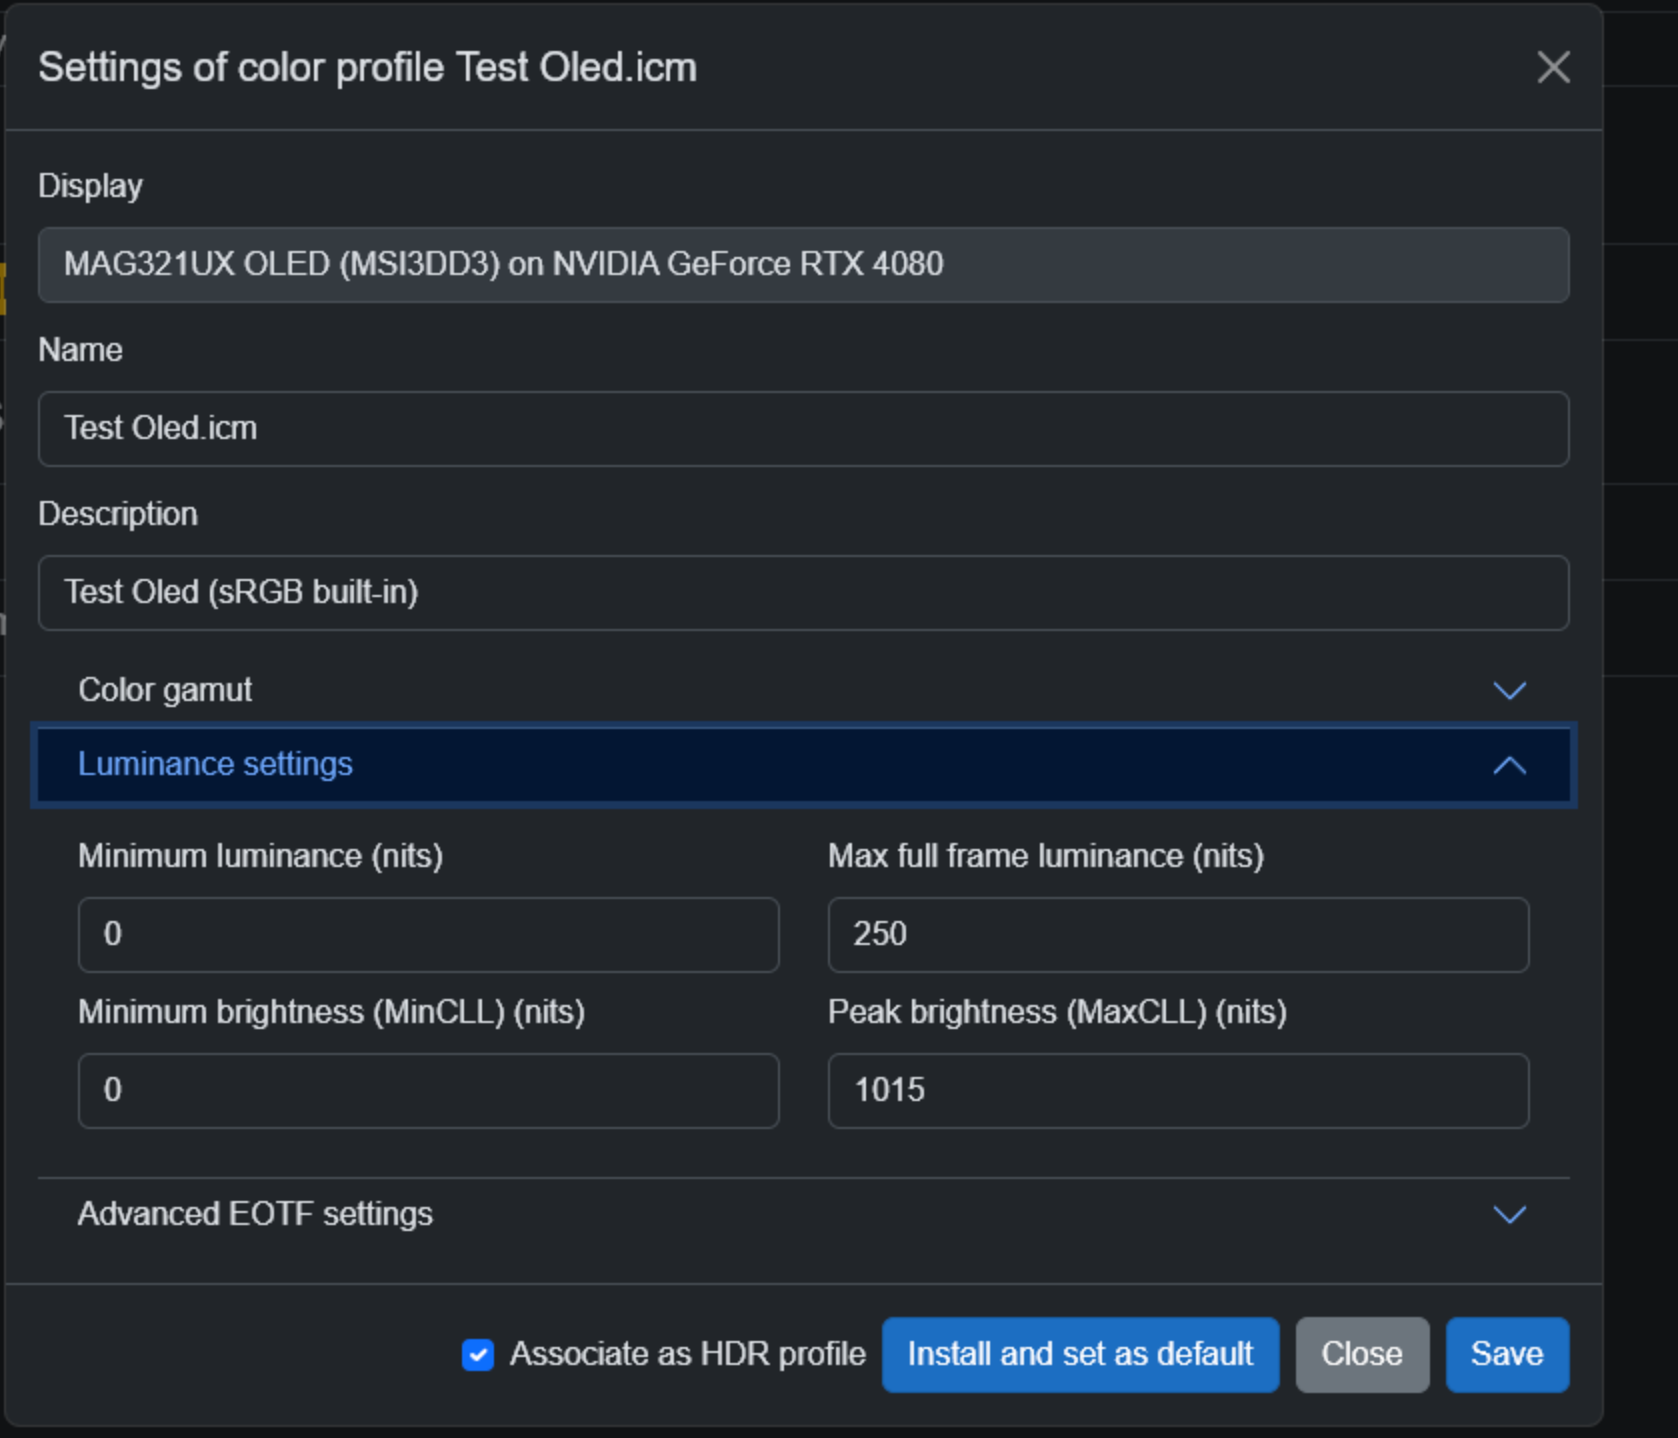Click the 'Associate as HDR profile' label text
Image resolution: width=1678 pixels, height=1438 pixels.
(x=687, y=1355)
